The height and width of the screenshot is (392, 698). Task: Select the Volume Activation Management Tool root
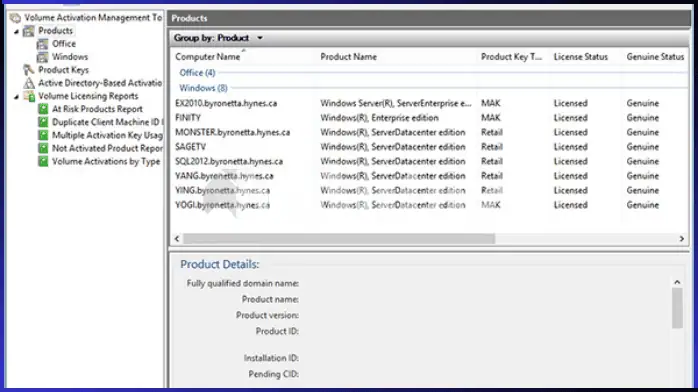point(93,18)
